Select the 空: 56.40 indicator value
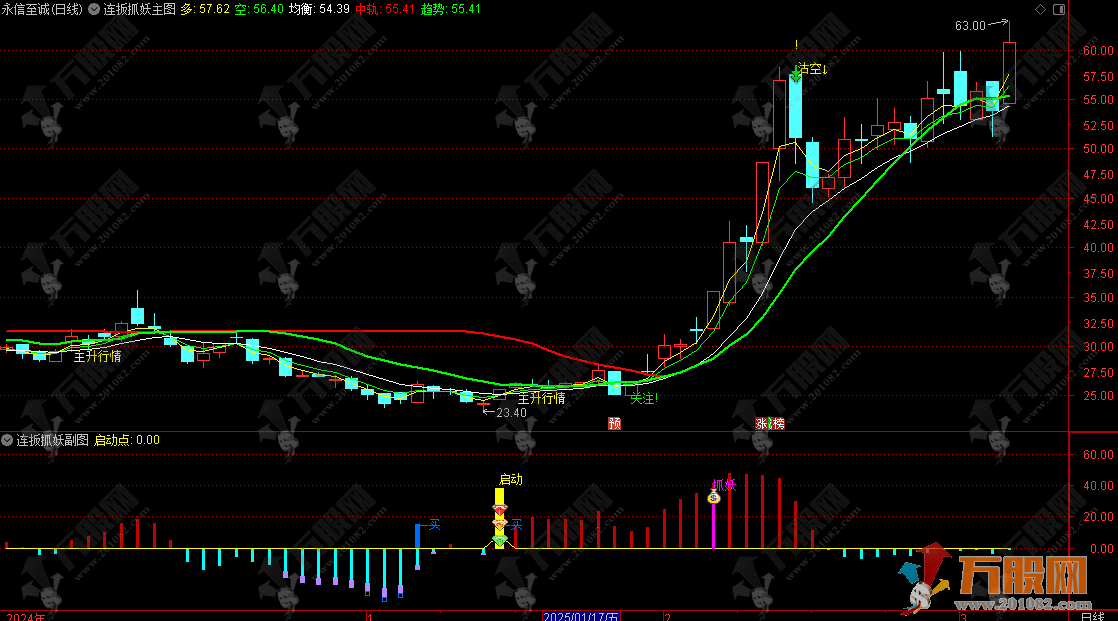 pos(259,9)
